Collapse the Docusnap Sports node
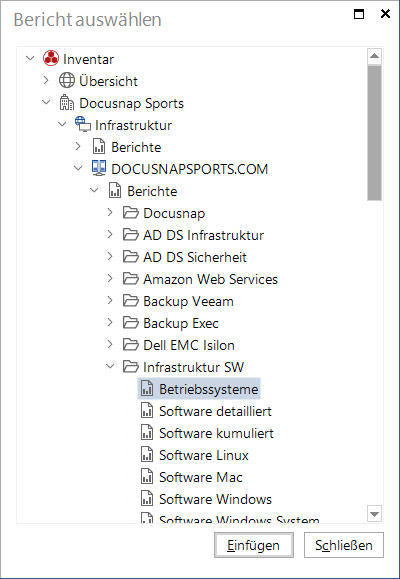 point(46,102)
